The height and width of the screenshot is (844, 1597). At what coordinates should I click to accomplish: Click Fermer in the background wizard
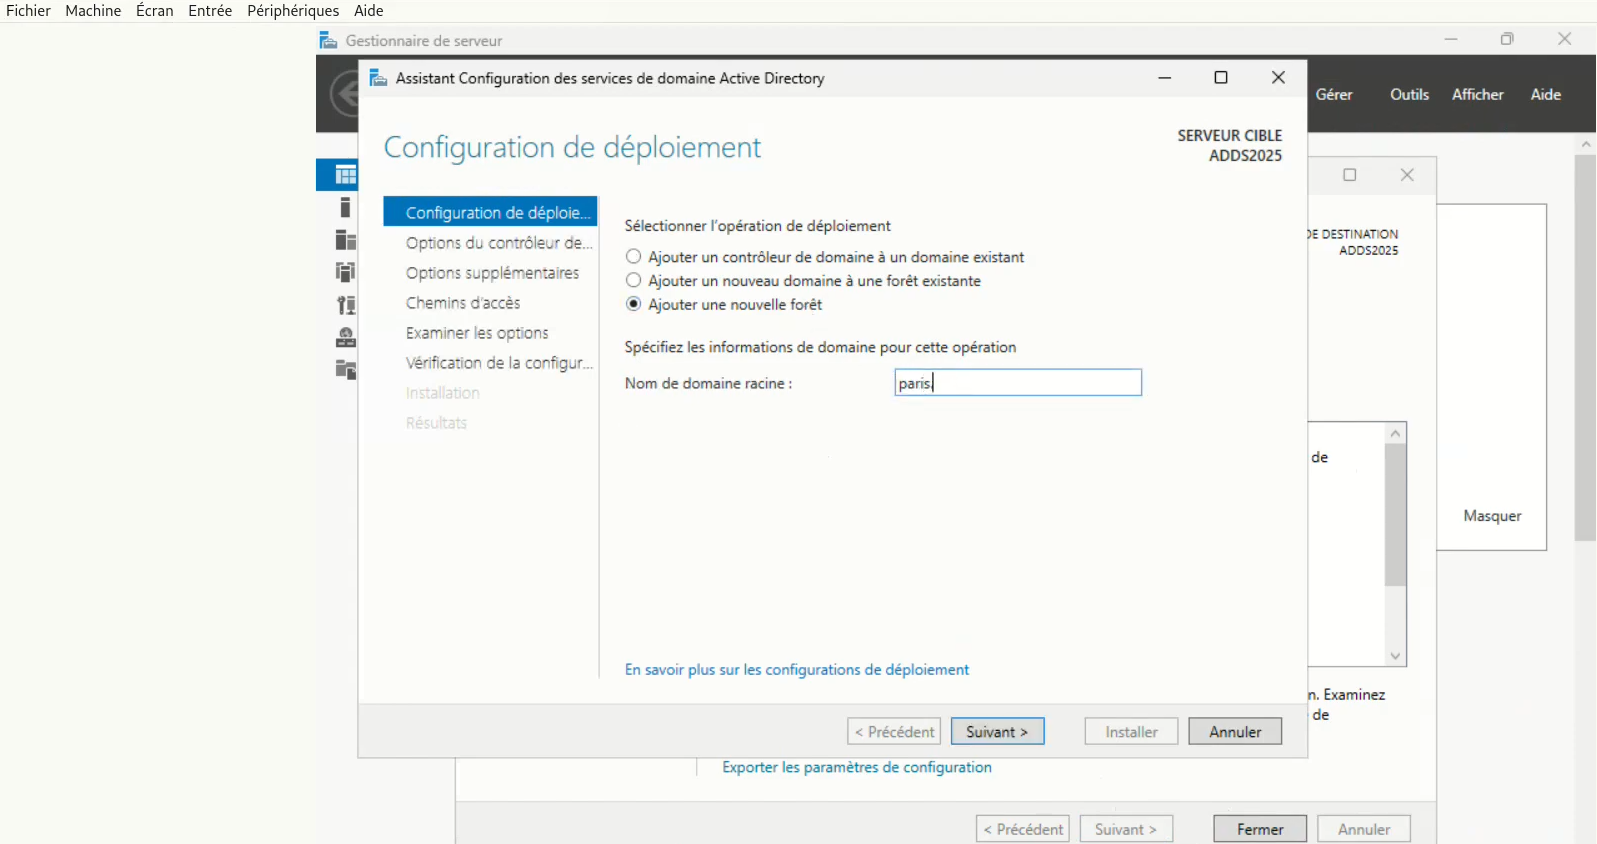pyautogui.click(x=1260, y=829)
